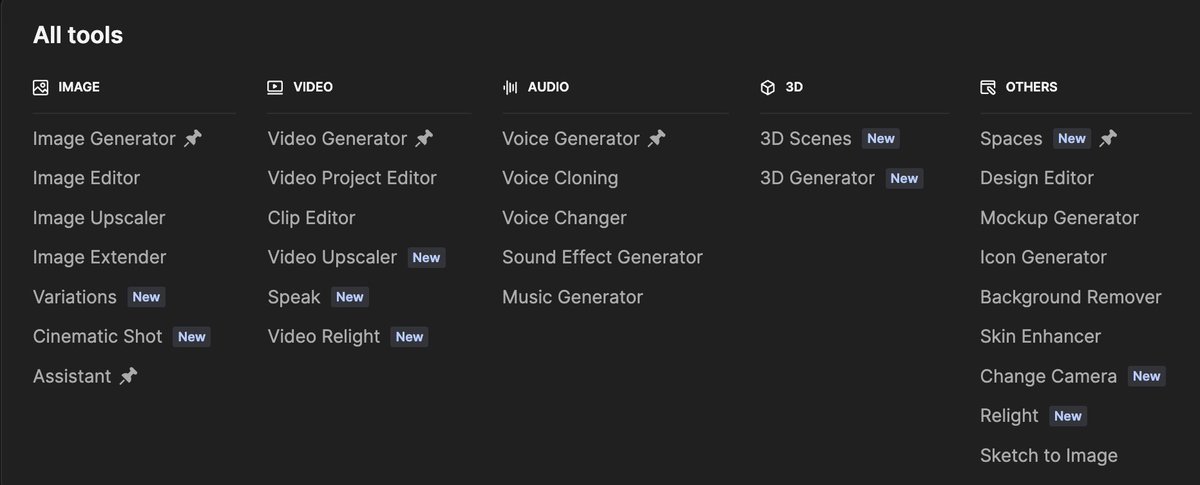Launch the Video Project Editor
1200x485 pixels.
352,178
